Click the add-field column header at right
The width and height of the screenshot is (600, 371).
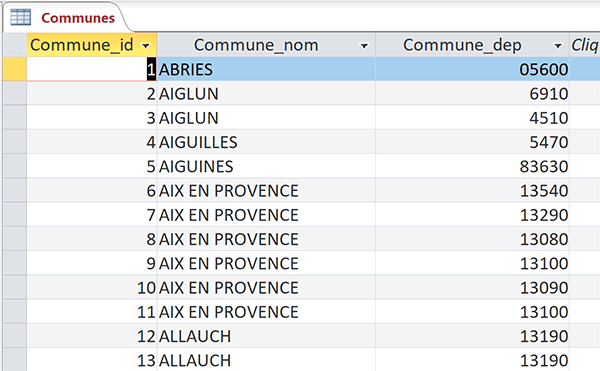pyautogui.click(x=585, y=45)
